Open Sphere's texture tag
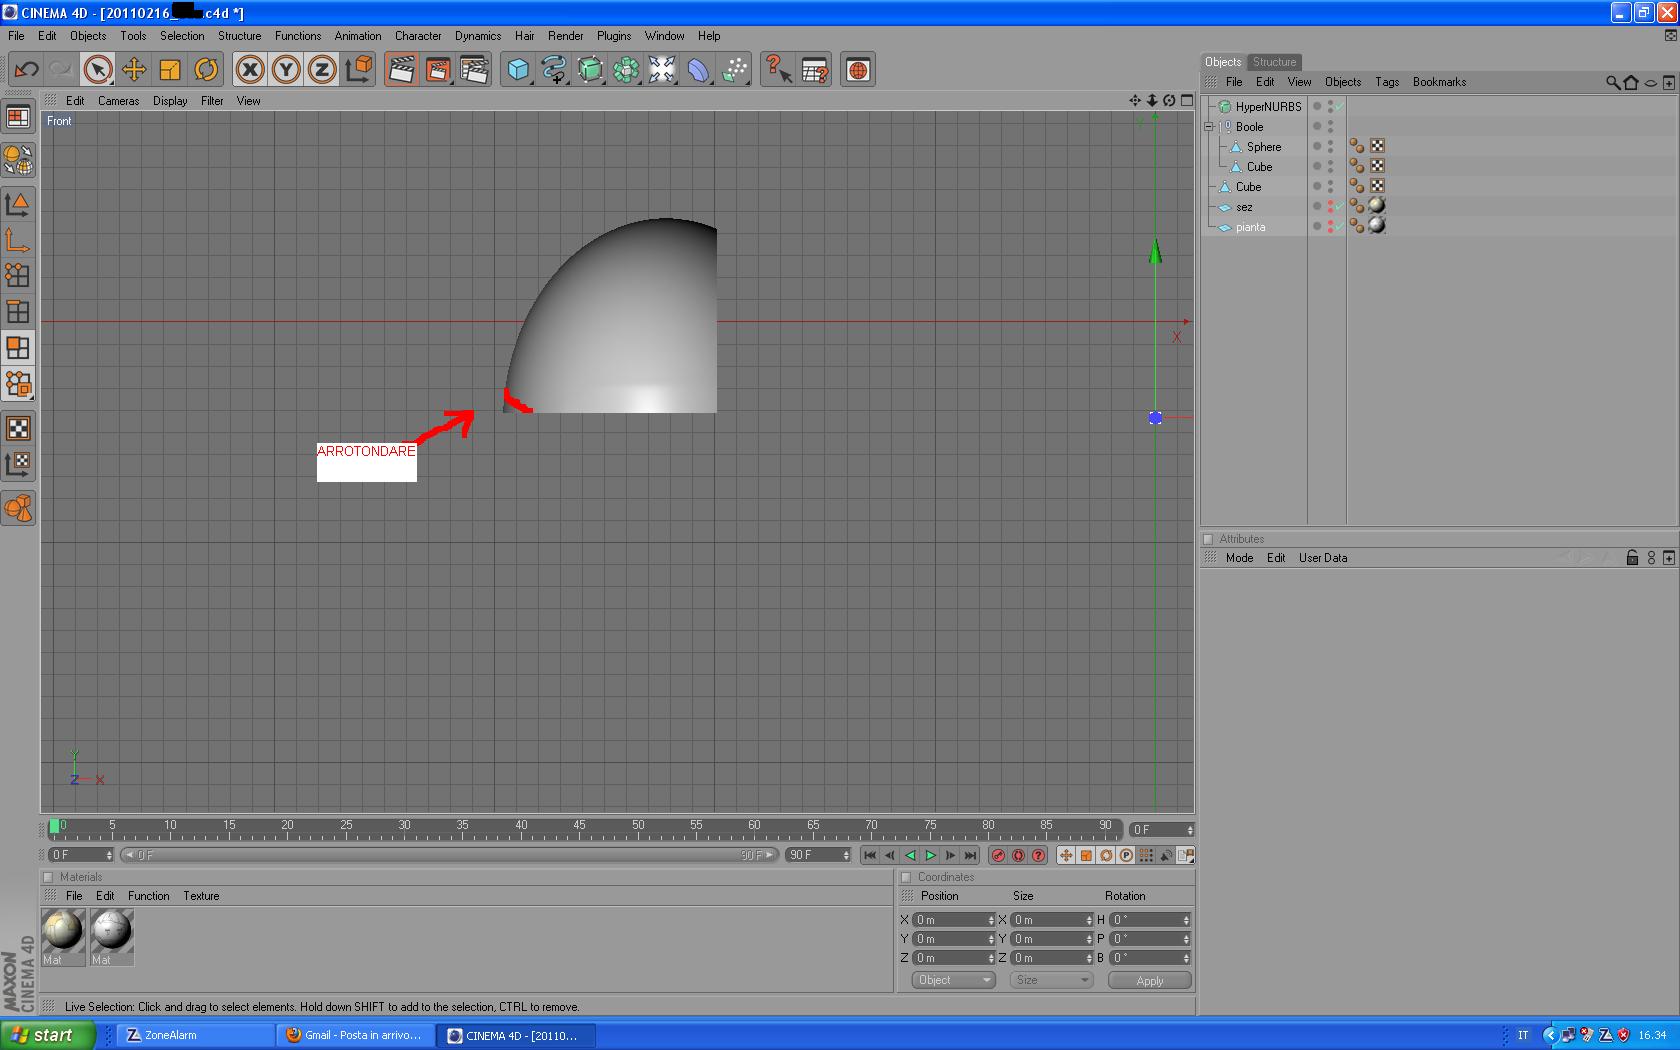 1377,146
